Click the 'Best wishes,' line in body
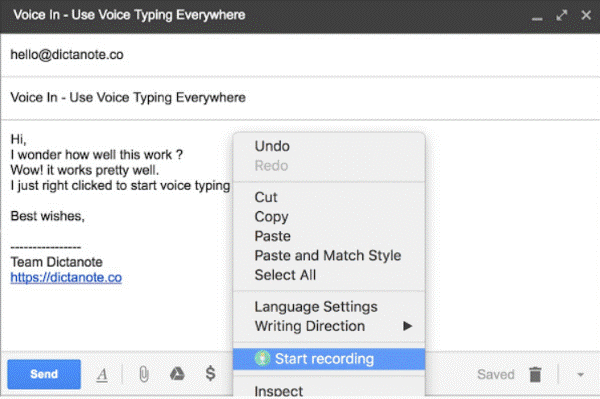 click(47, 216)
